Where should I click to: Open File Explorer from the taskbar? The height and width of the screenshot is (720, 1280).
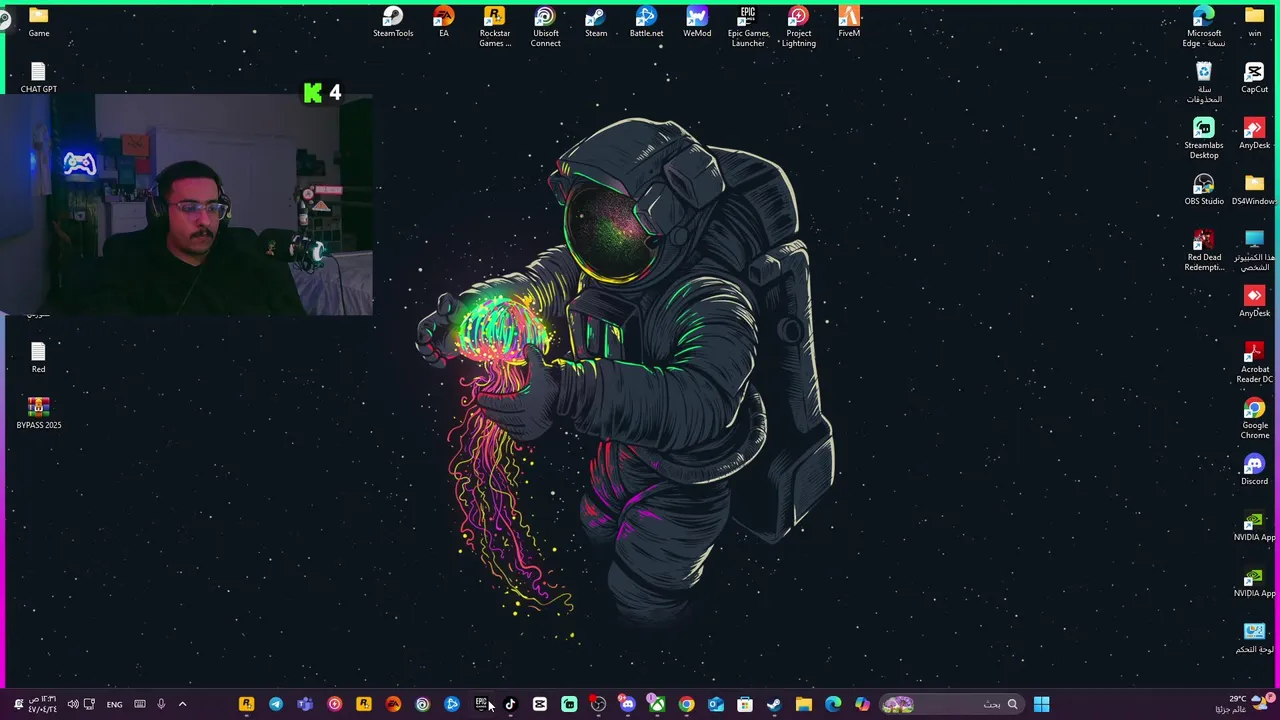[x=804, y=704]
